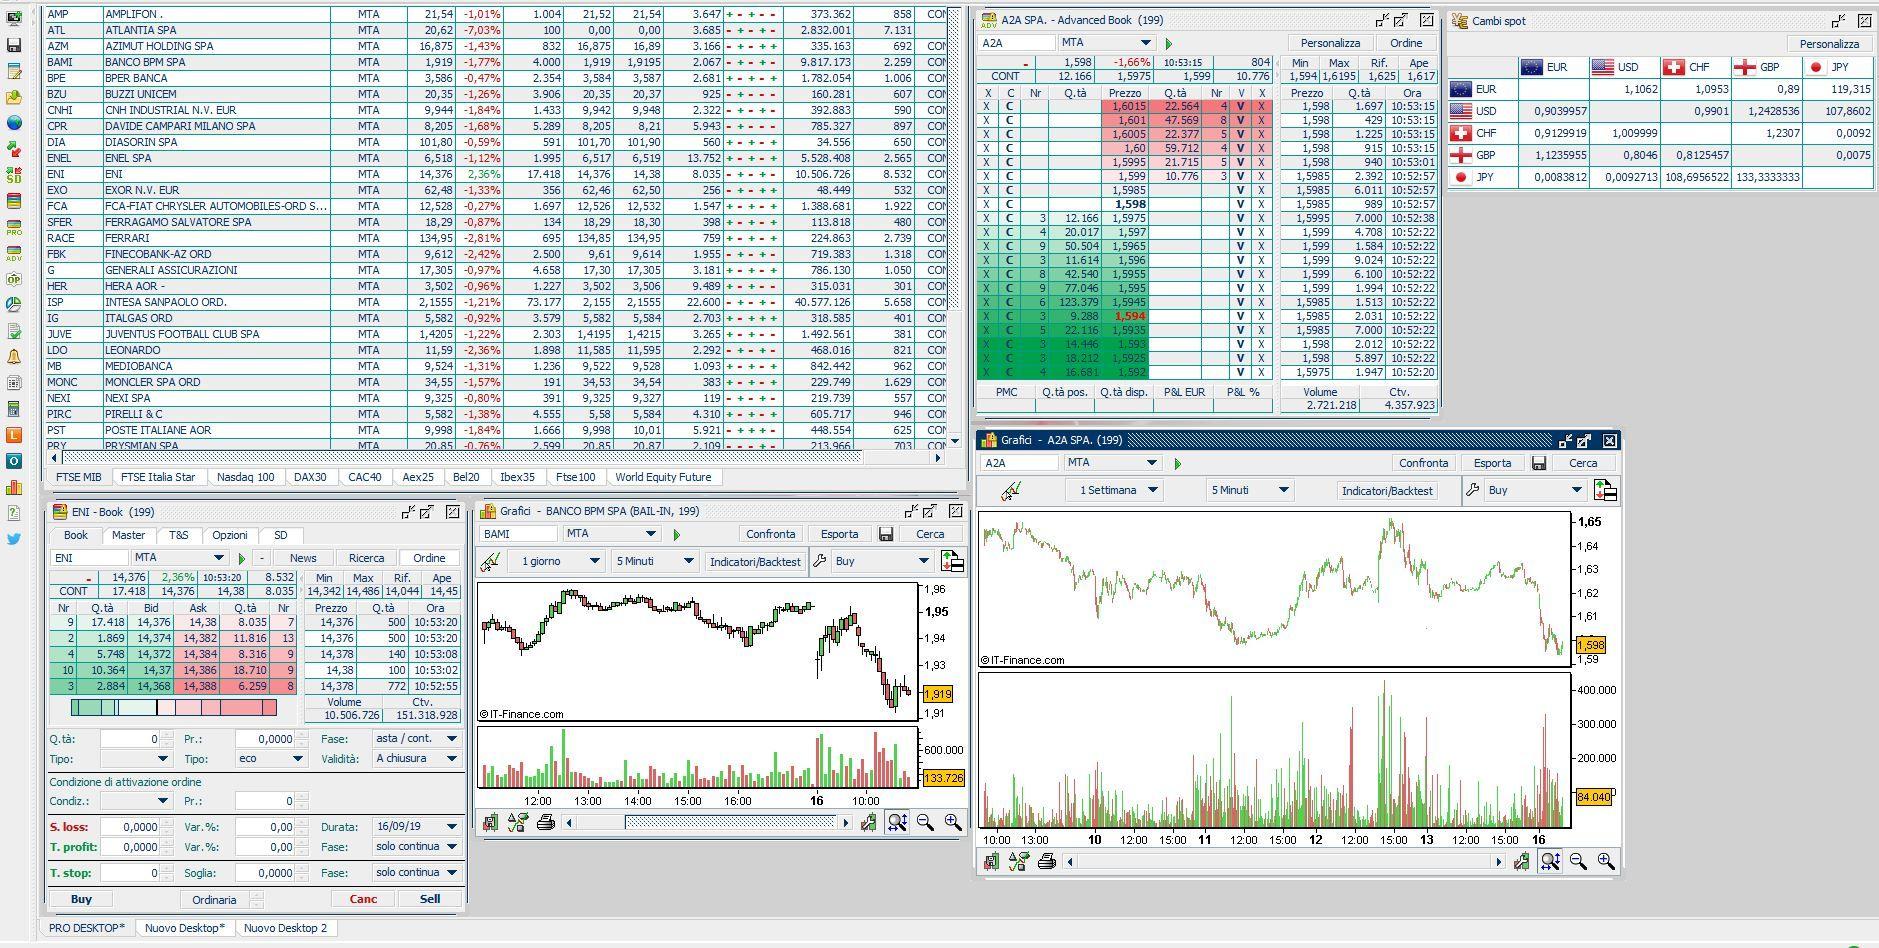Image resolution: width=1879 pixels, height=948 pixels.
Task: Open the bar chart icon in left sidebar
Action: (14, 487)
